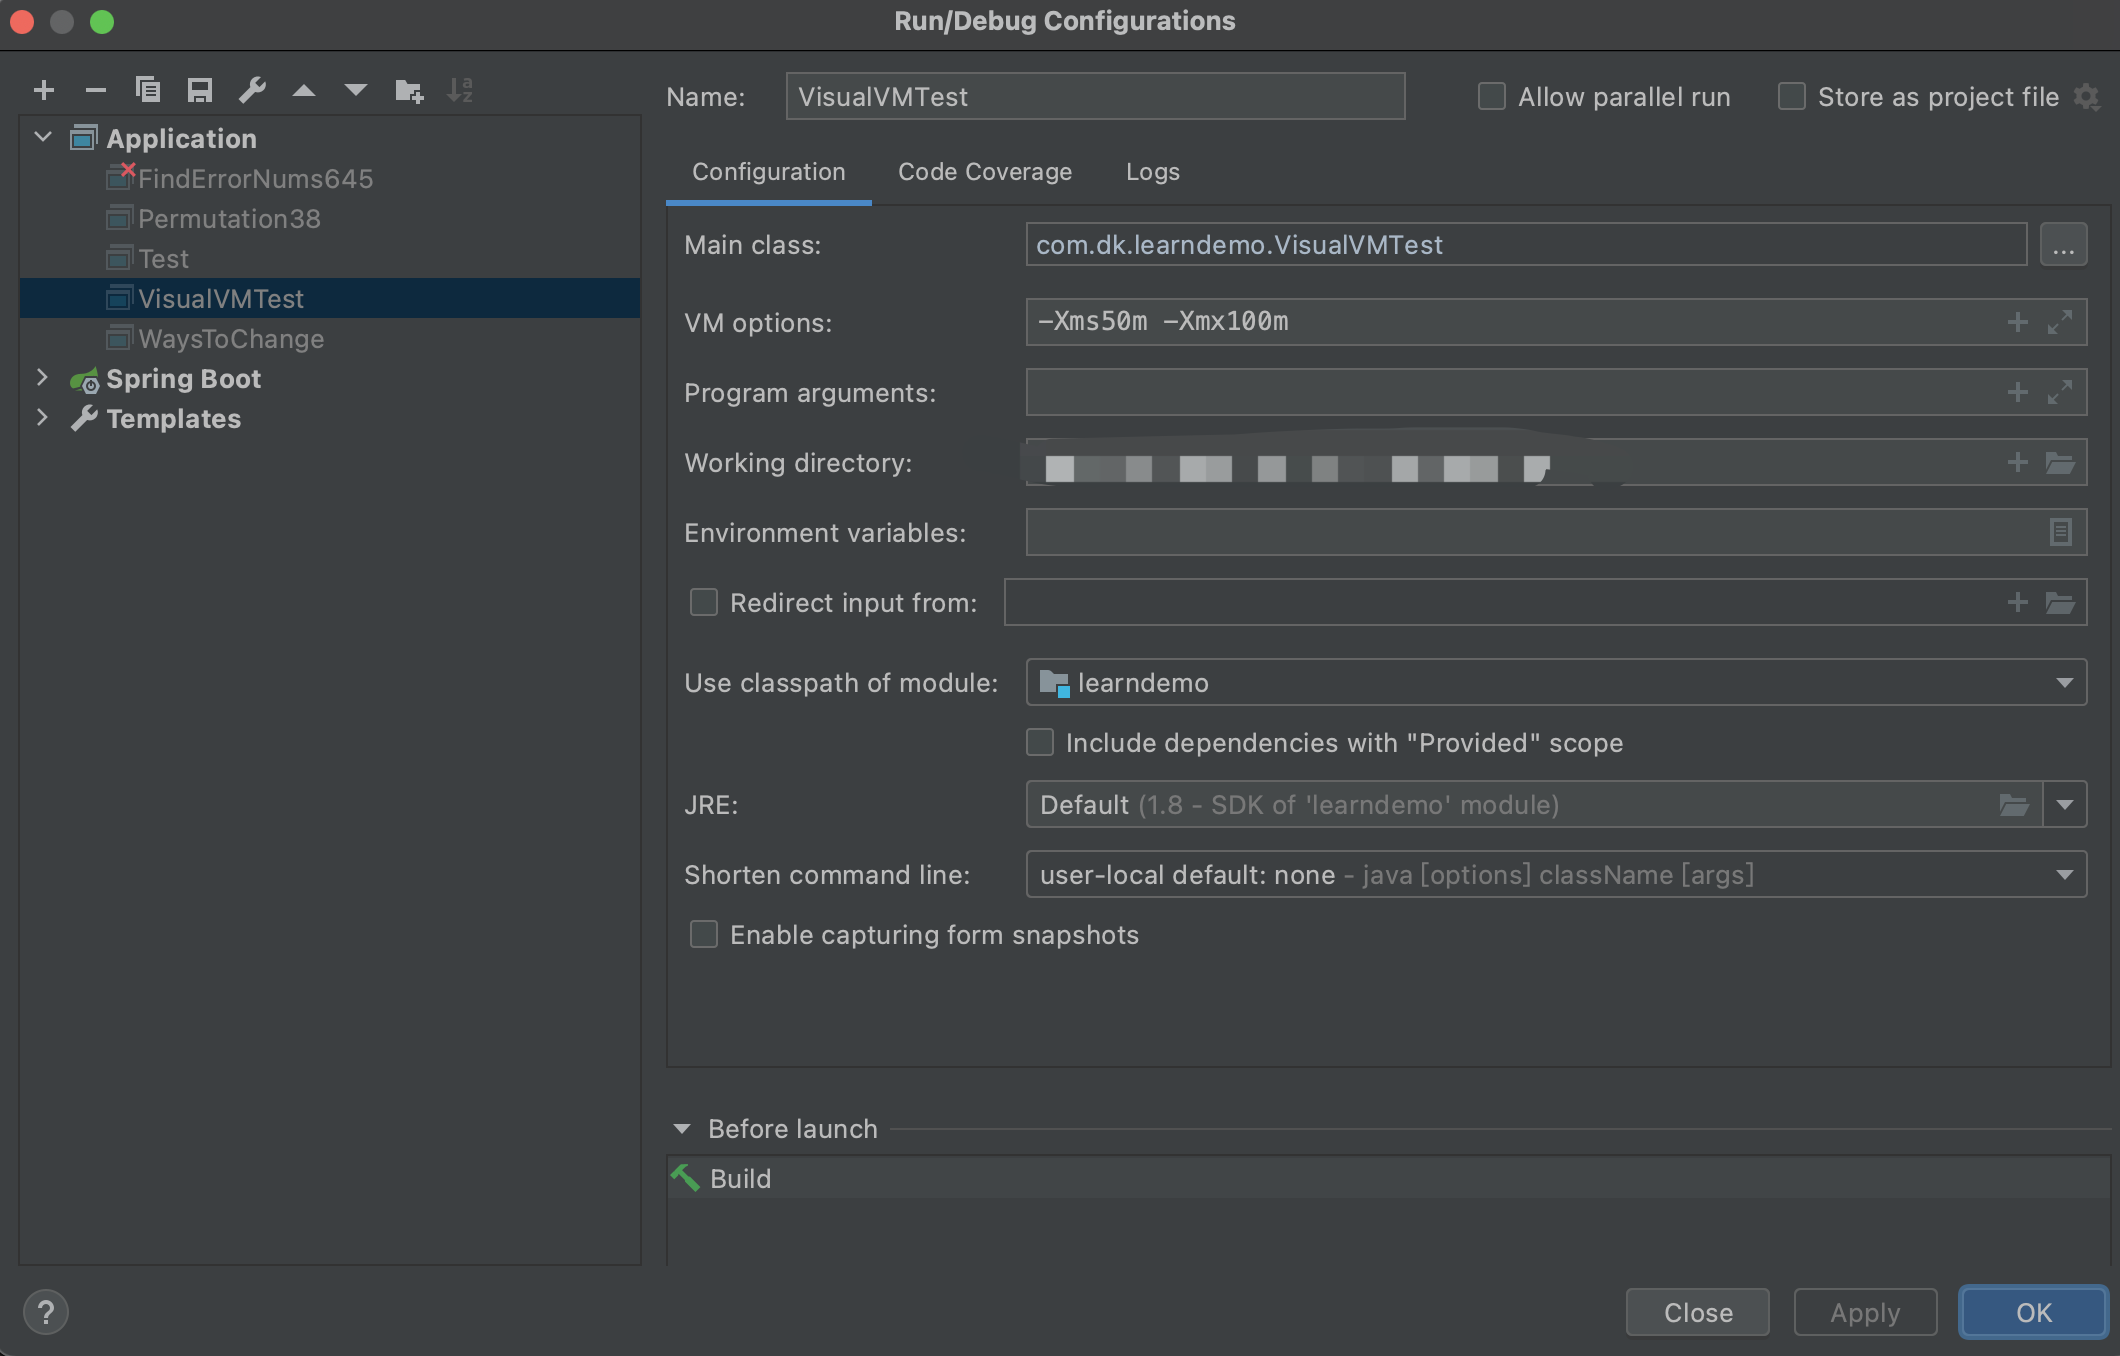Switch to the Logs tab
Viewport: 2120px width, 1356px height.
pos(1152,172)
